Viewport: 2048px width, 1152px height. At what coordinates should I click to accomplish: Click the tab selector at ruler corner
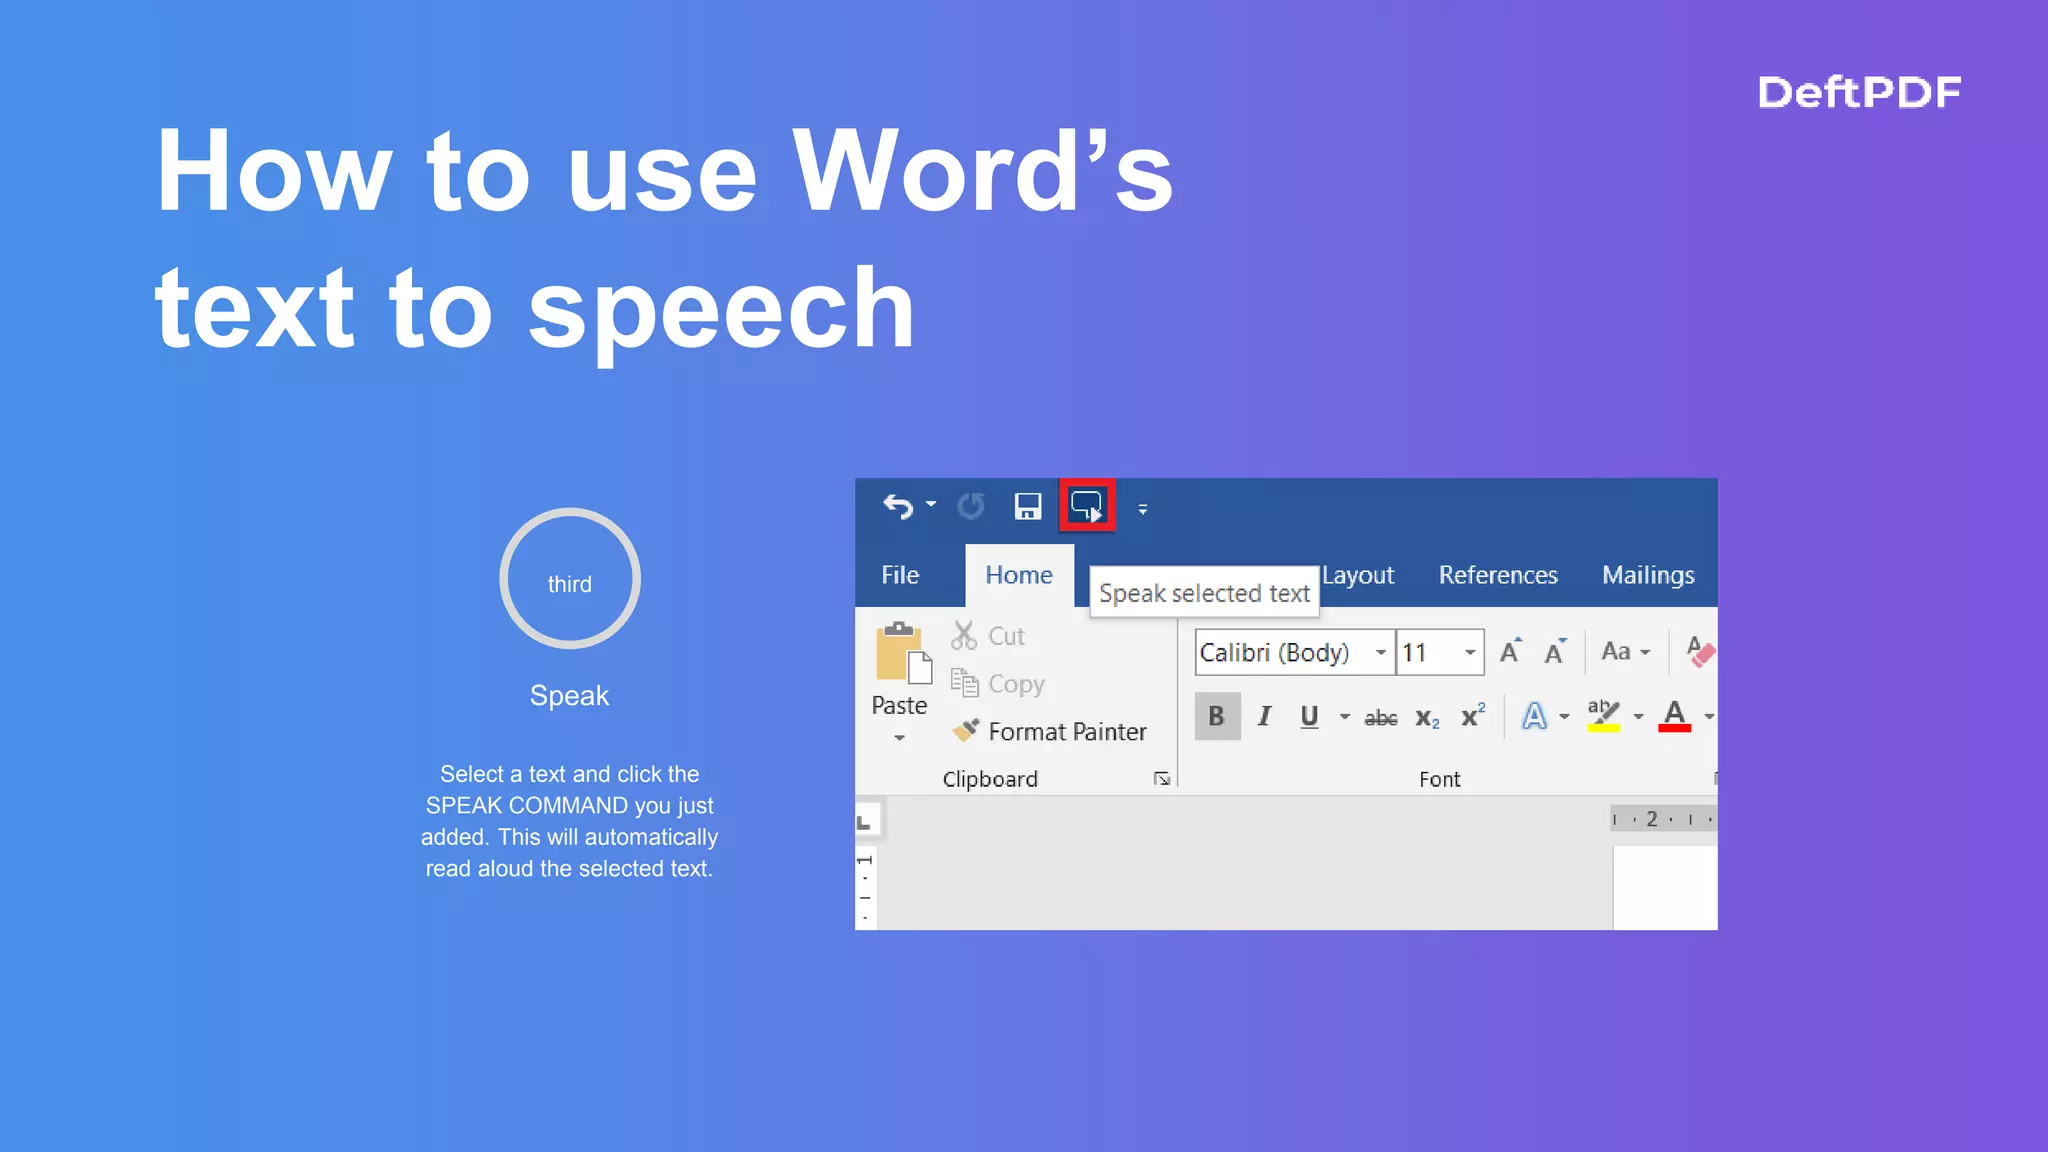[x=866, y=822]
